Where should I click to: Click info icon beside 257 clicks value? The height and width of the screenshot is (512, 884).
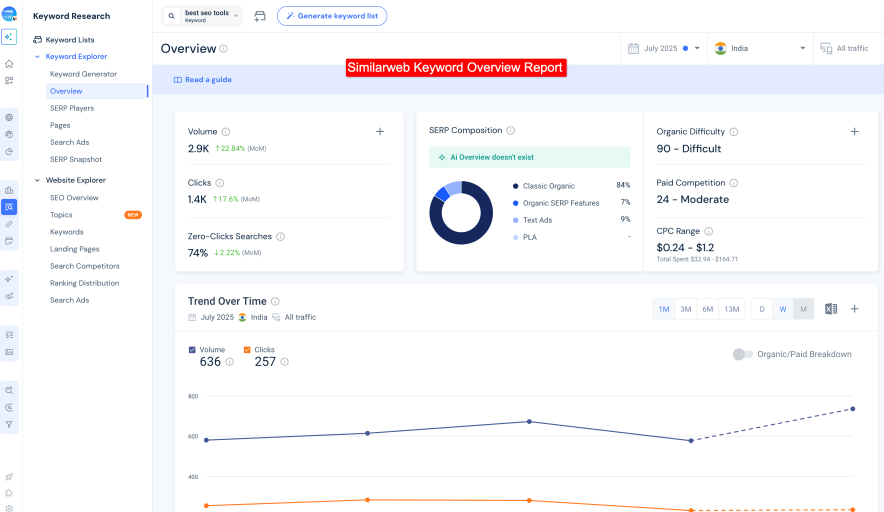[284, 362]
